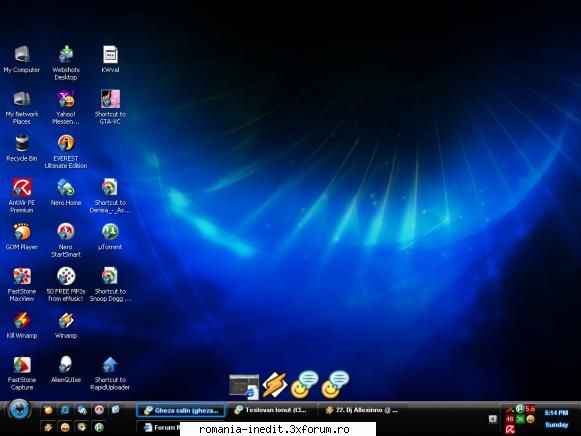Launch AlienGUIse
This screenshot has height=436, width=581.
66,369
